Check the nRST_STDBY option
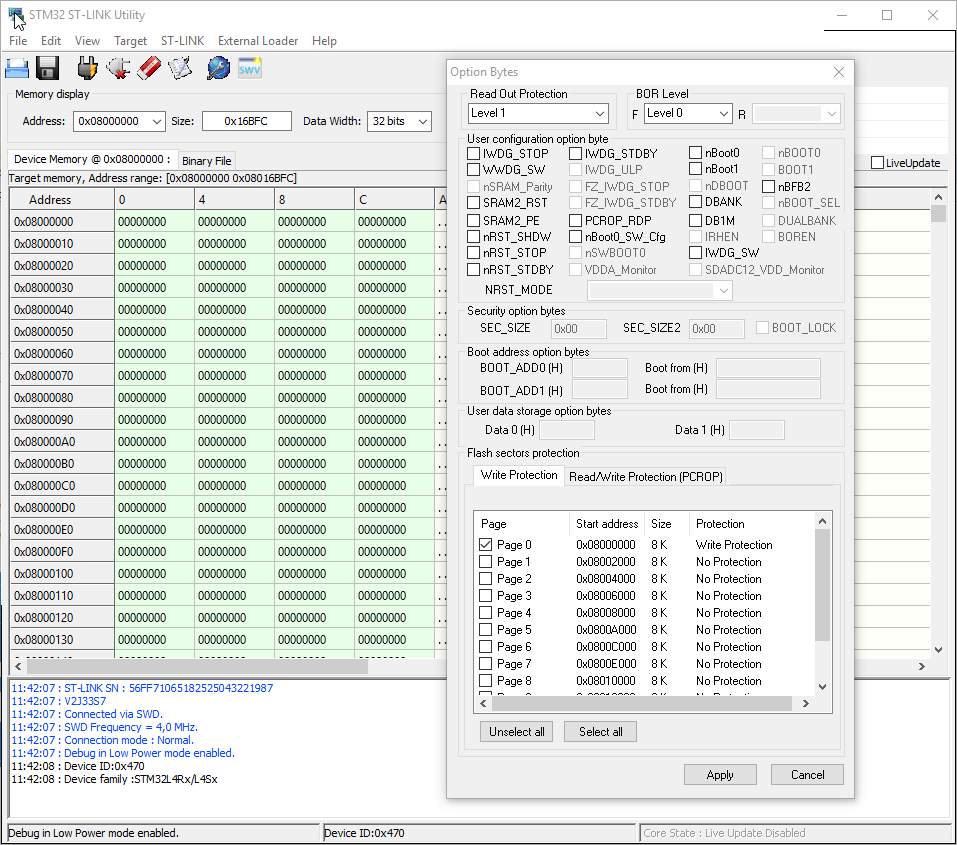Screen dimensions: 957x845 [474, 269]
